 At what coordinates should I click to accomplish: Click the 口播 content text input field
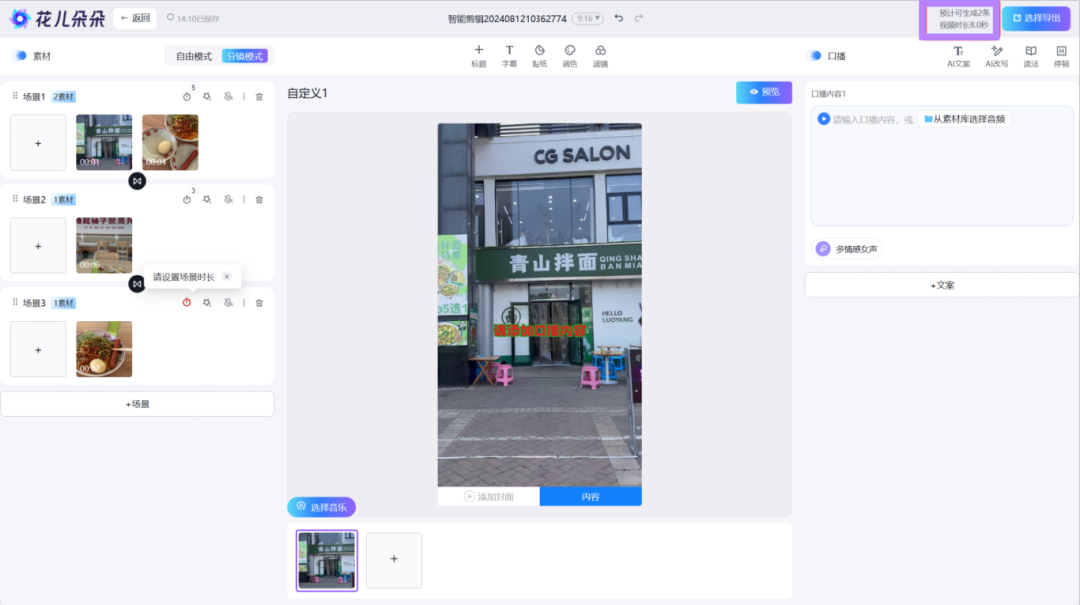point(942,165)
